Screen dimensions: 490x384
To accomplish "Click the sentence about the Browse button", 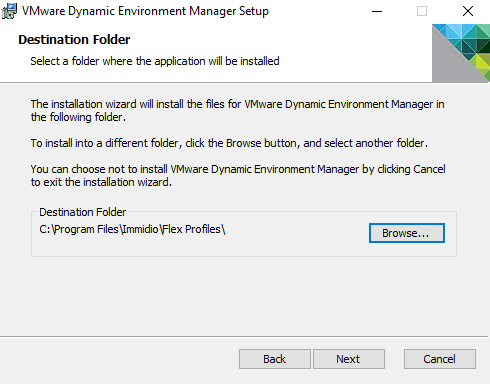I will [x=229, y=143].
